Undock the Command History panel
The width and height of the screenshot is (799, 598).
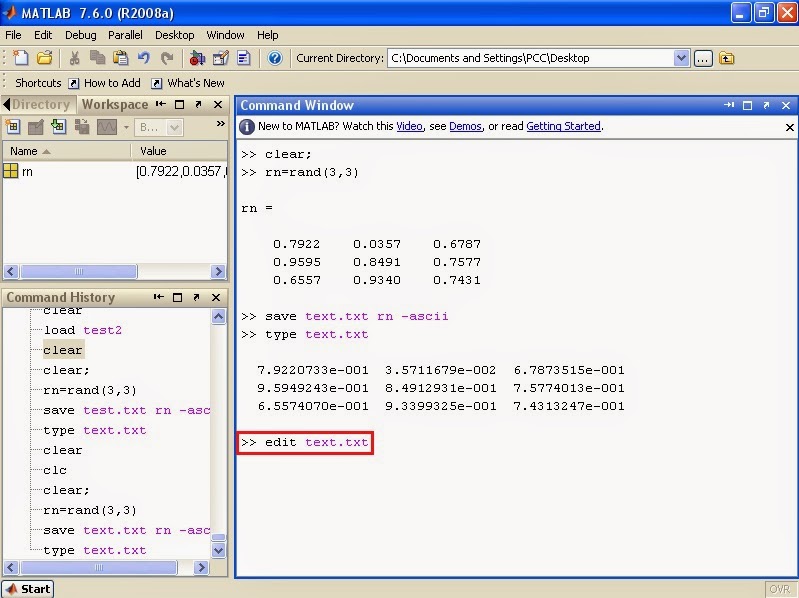[197, 297]
